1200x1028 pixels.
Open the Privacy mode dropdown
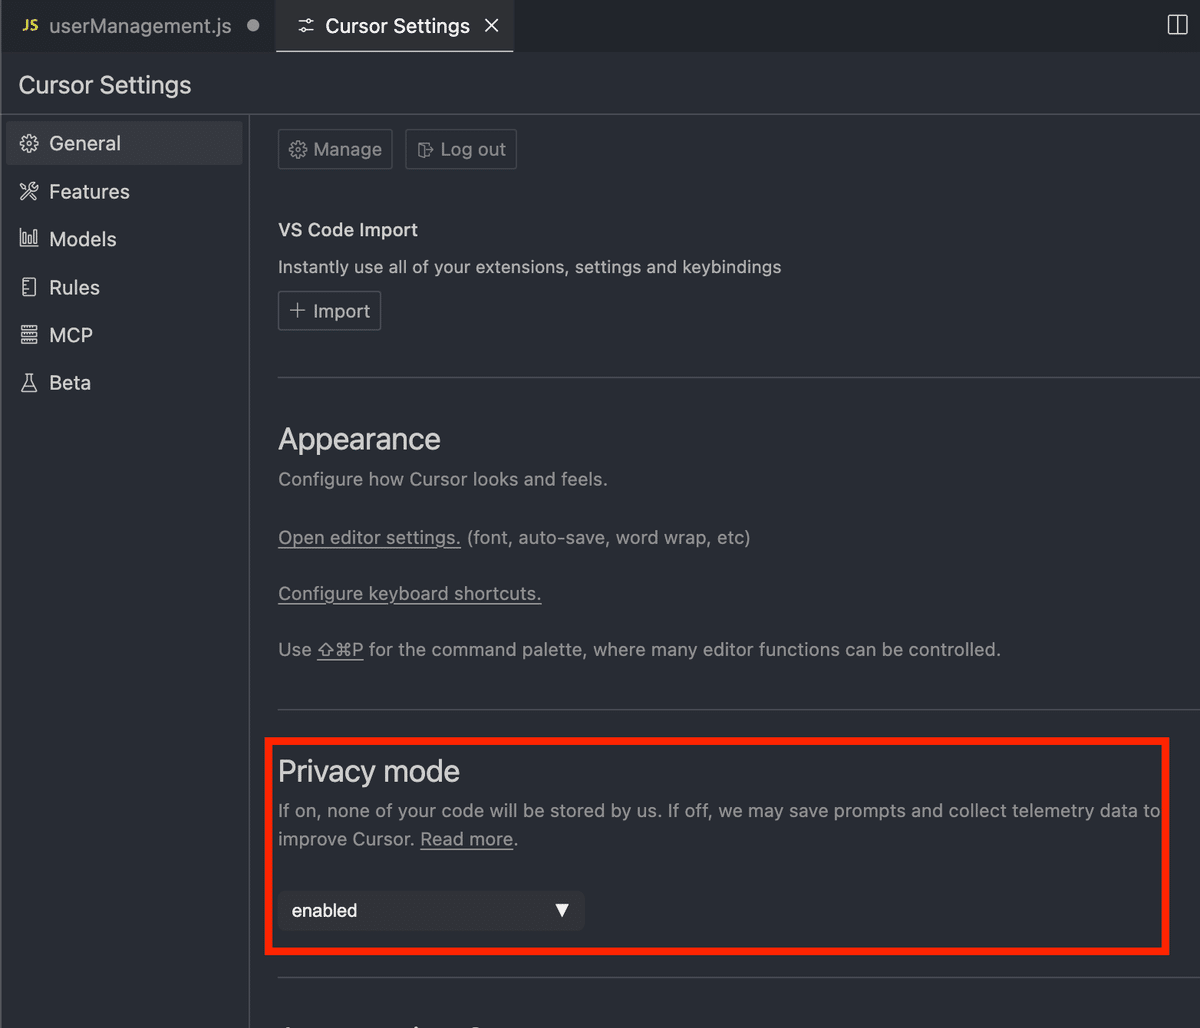(x=430, y=911)
